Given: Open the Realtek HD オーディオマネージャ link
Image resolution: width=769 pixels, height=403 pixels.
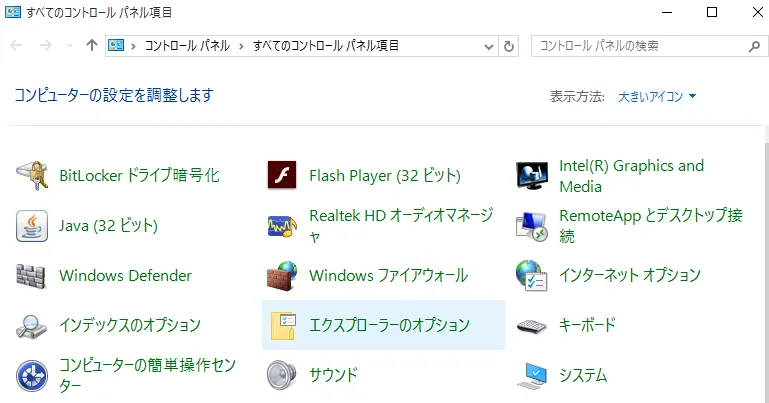Looking at the screenshot, I should [401, 226].
